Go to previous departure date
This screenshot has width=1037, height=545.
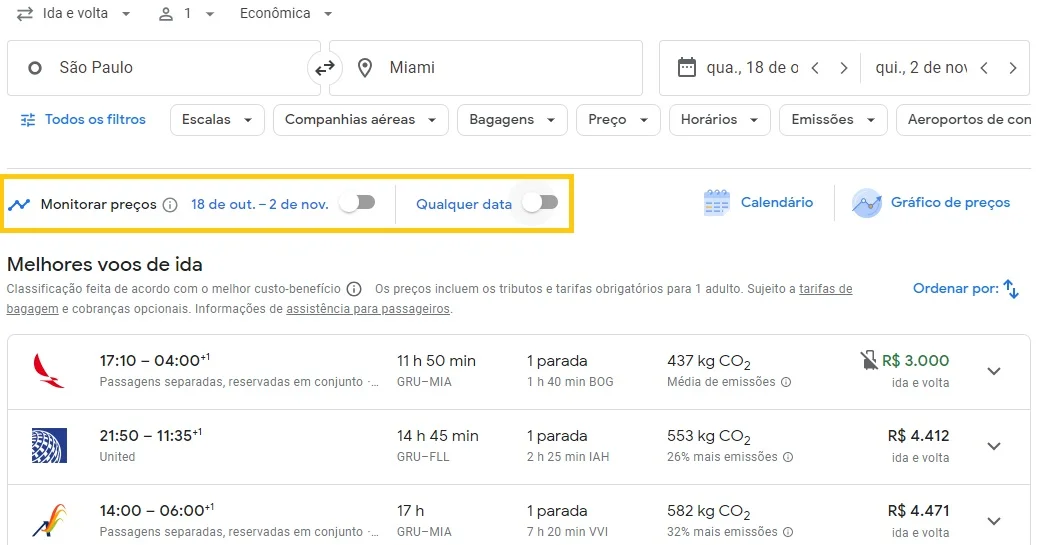pos(815,68)
